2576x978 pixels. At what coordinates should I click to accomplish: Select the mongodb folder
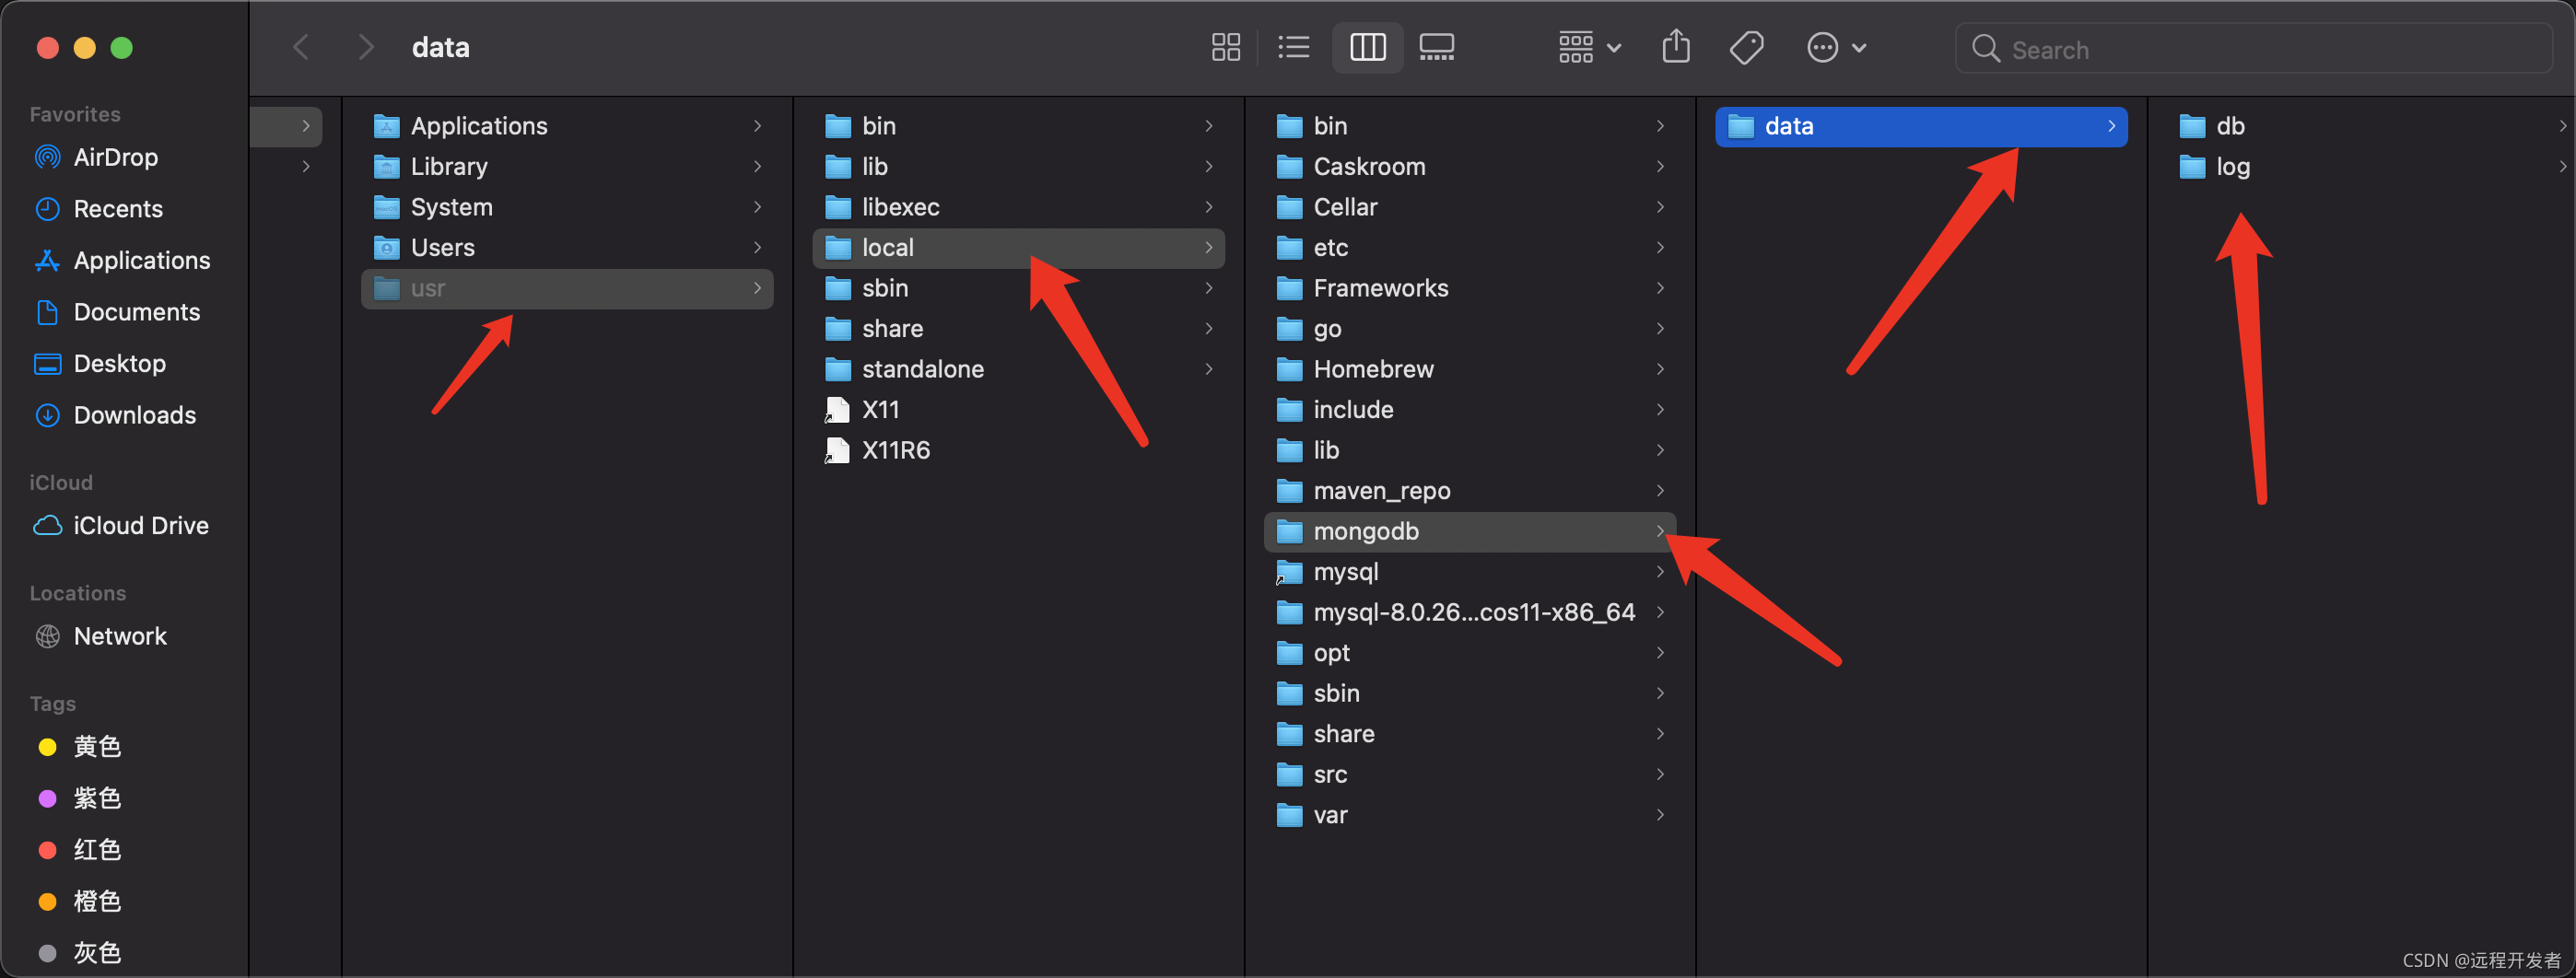[x=1470, y=531]
